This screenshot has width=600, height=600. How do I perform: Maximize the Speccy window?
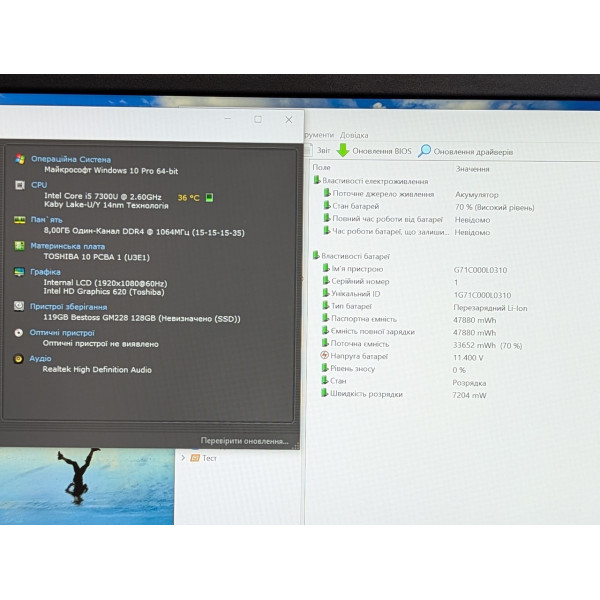point(258,119)
